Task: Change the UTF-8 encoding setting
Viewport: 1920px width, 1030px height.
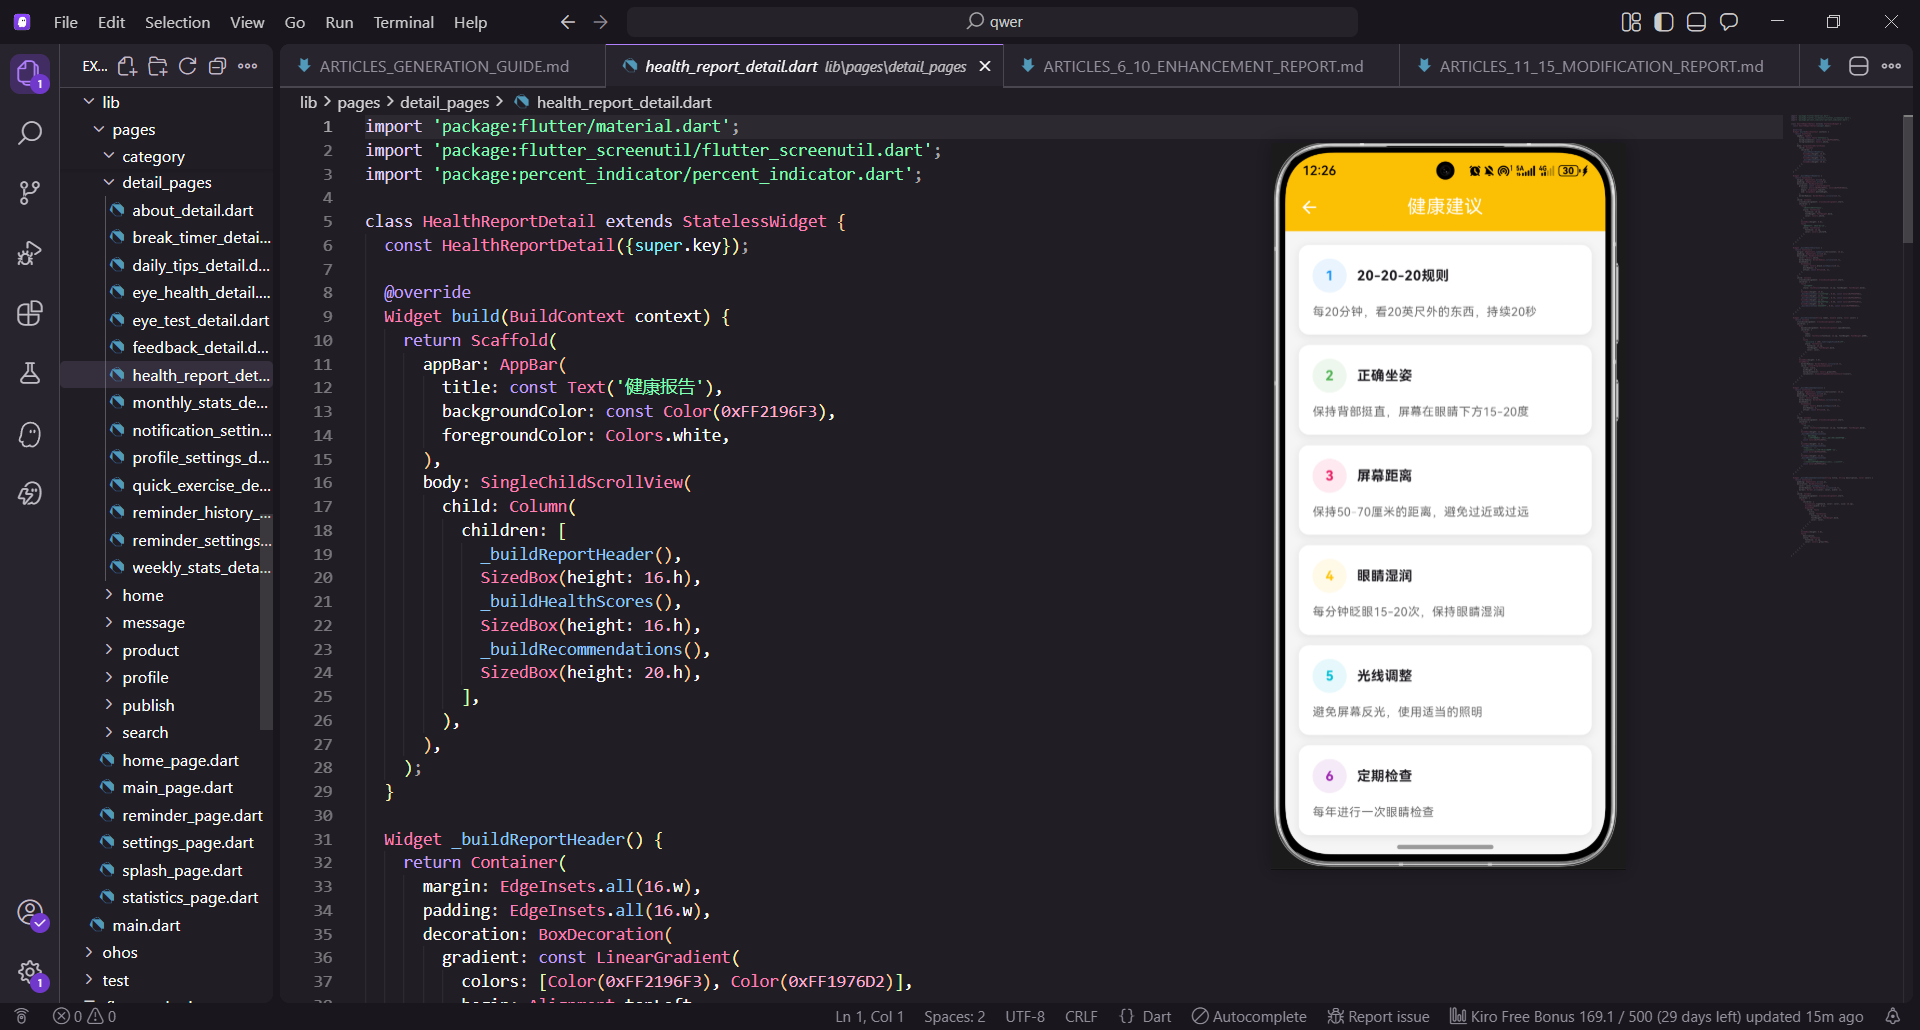Action: 1025,1016
